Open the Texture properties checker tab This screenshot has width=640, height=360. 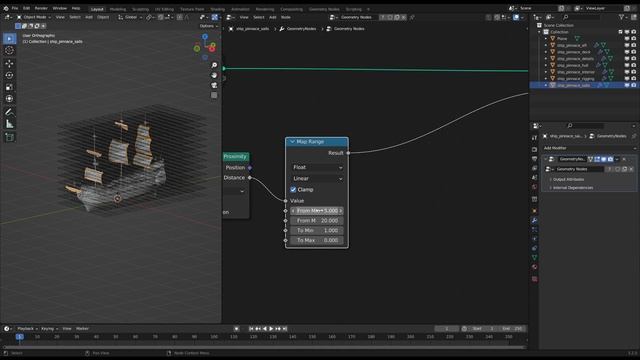[x=535, y=279]
